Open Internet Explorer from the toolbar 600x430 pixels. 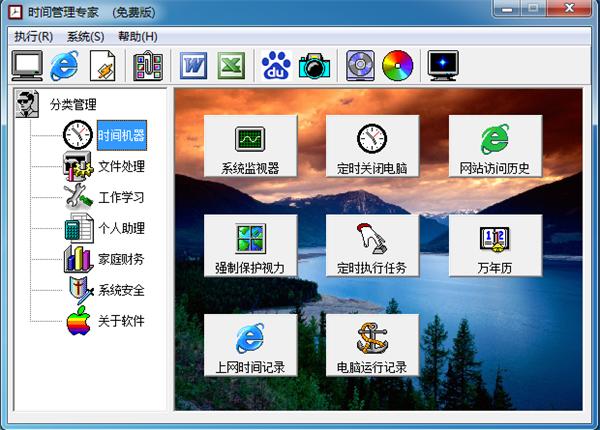[x=65, y=66]
